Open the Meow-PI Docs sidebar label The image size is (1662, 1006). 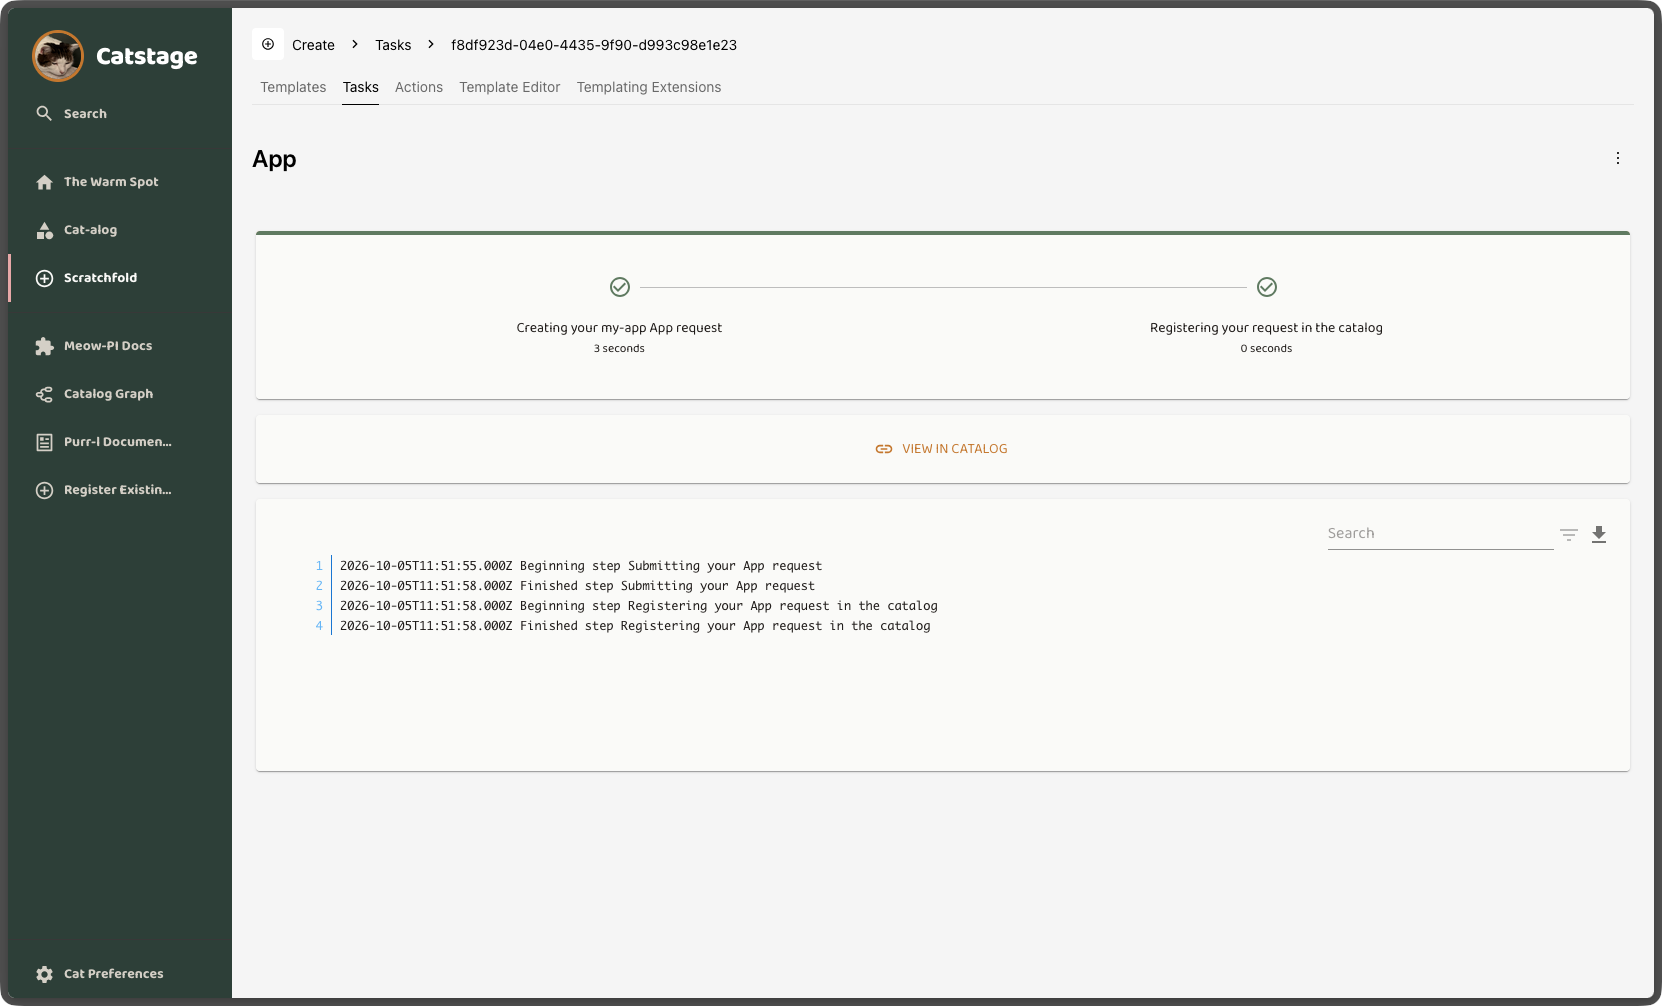click(x=108, y=346)
